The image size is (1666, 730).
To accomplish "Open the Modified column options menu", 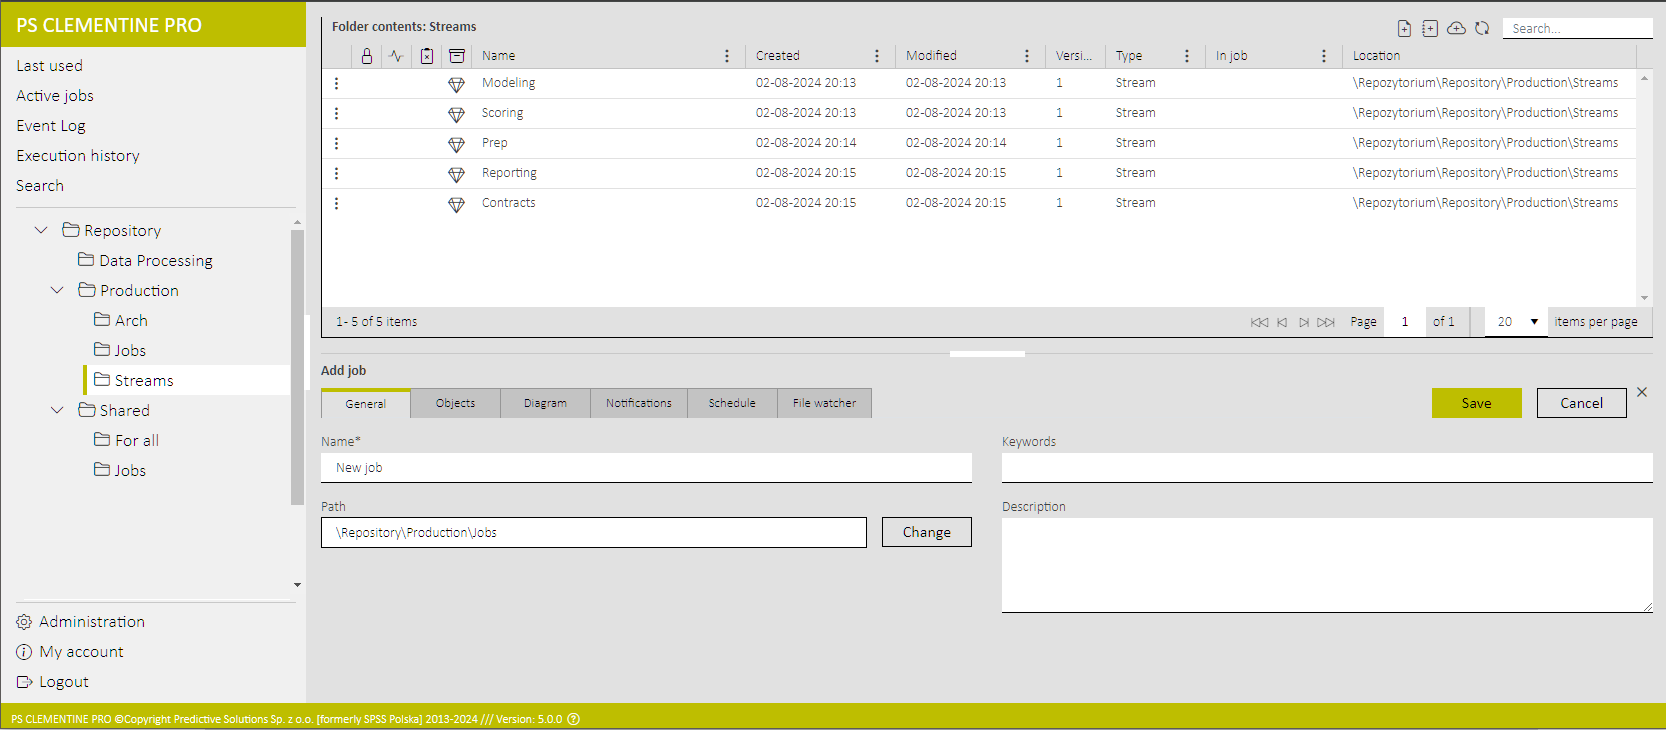I will coord(1027,56).
